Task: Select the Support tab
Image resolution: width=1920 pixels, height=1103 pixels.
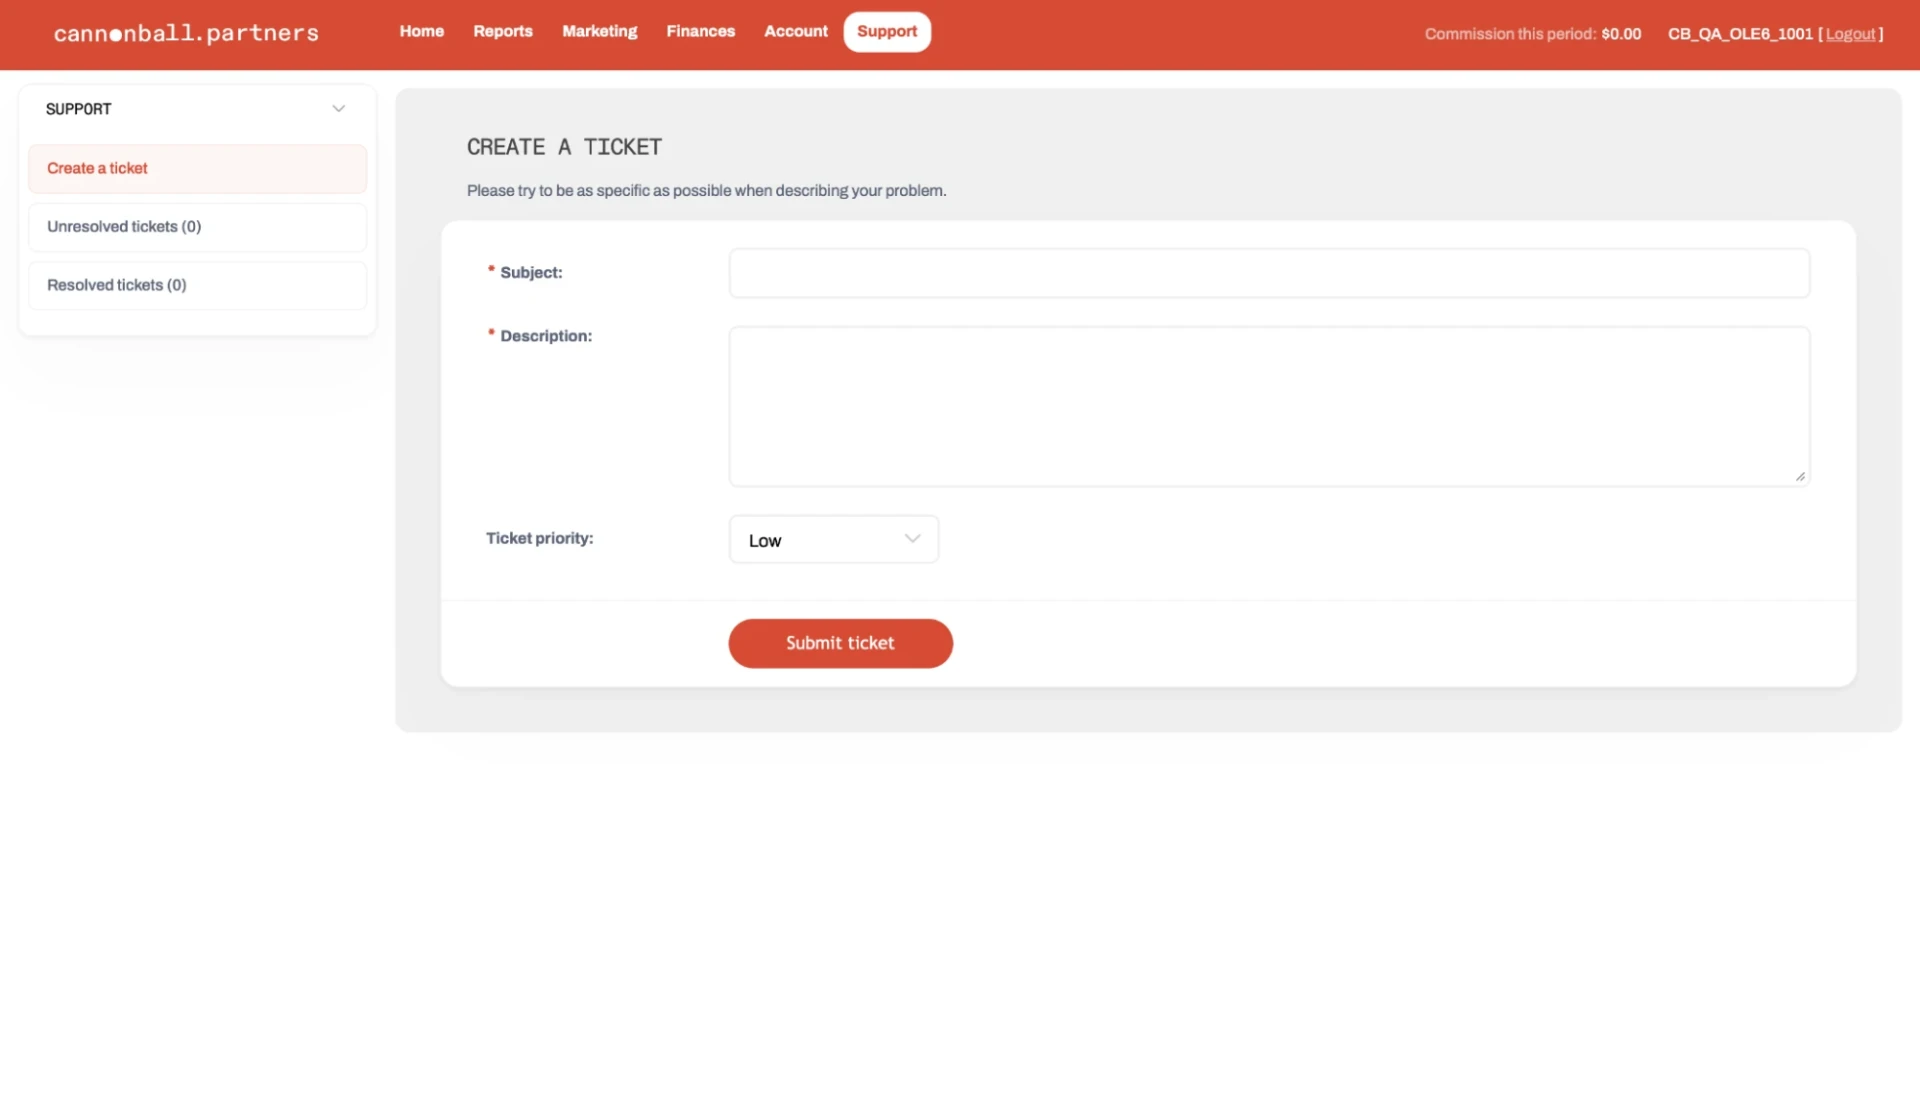Action: point(887,31)
